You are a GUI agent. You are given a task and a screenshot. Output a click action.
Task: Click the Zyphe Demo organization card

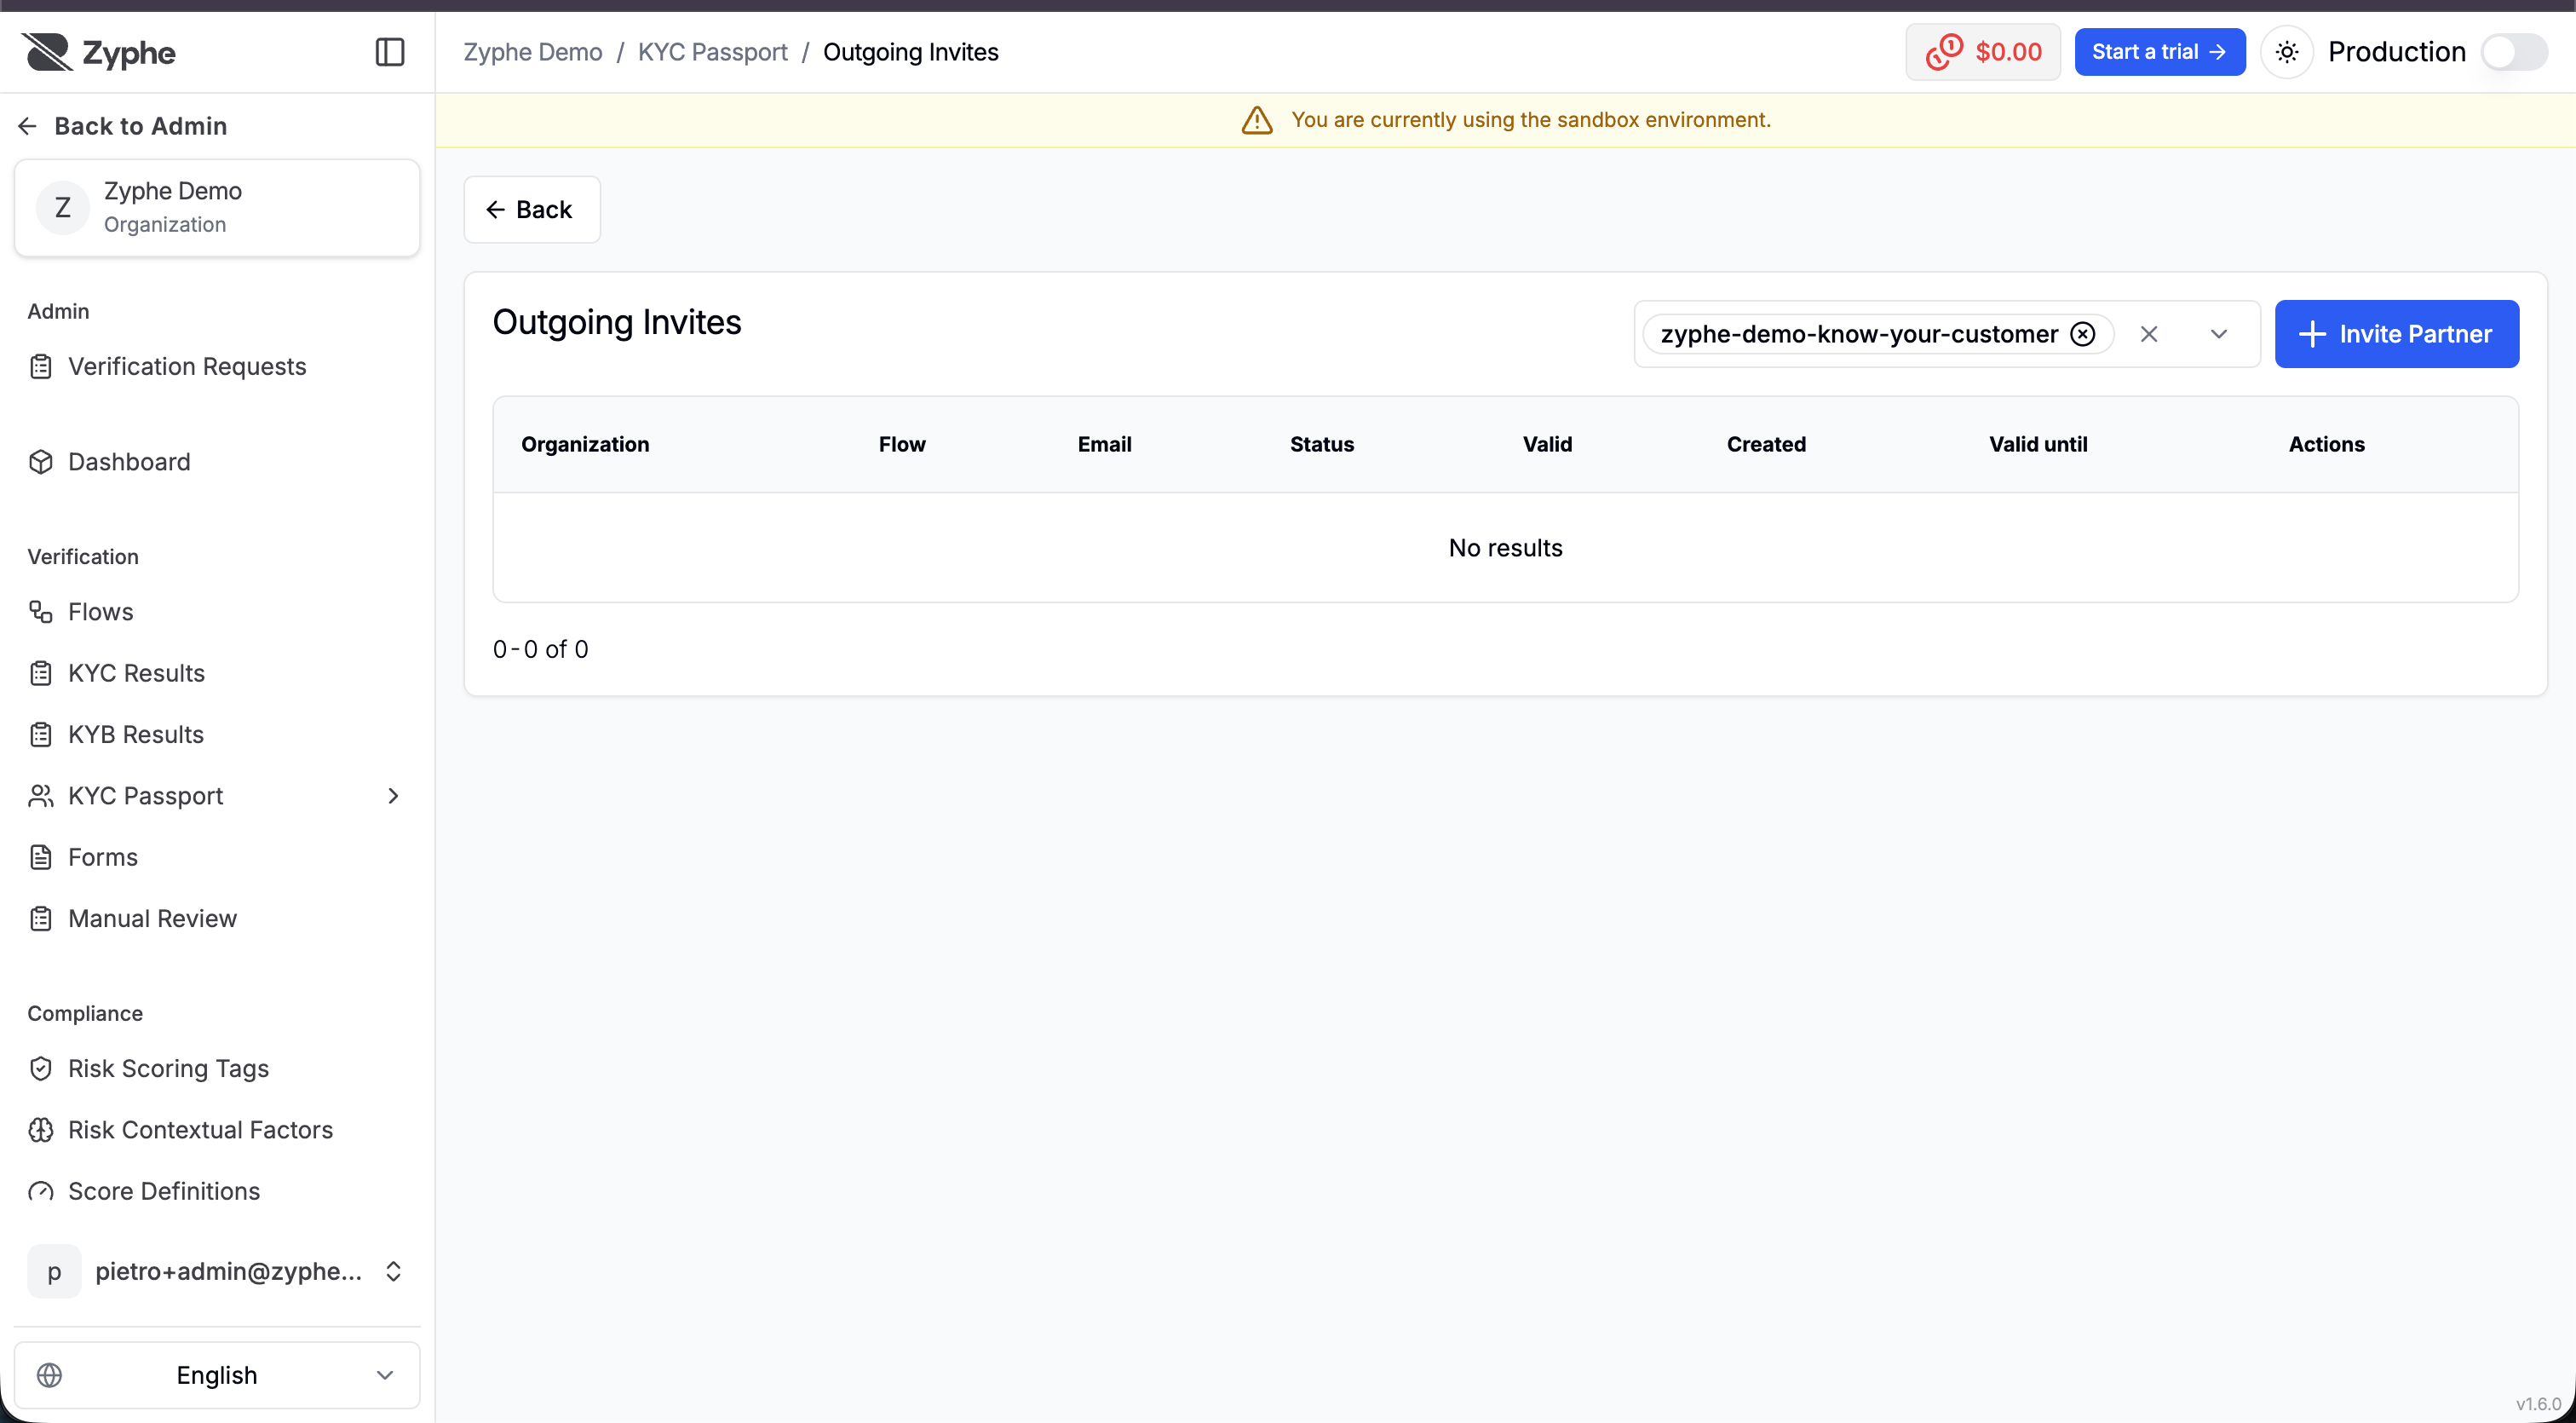pos(217,208)
